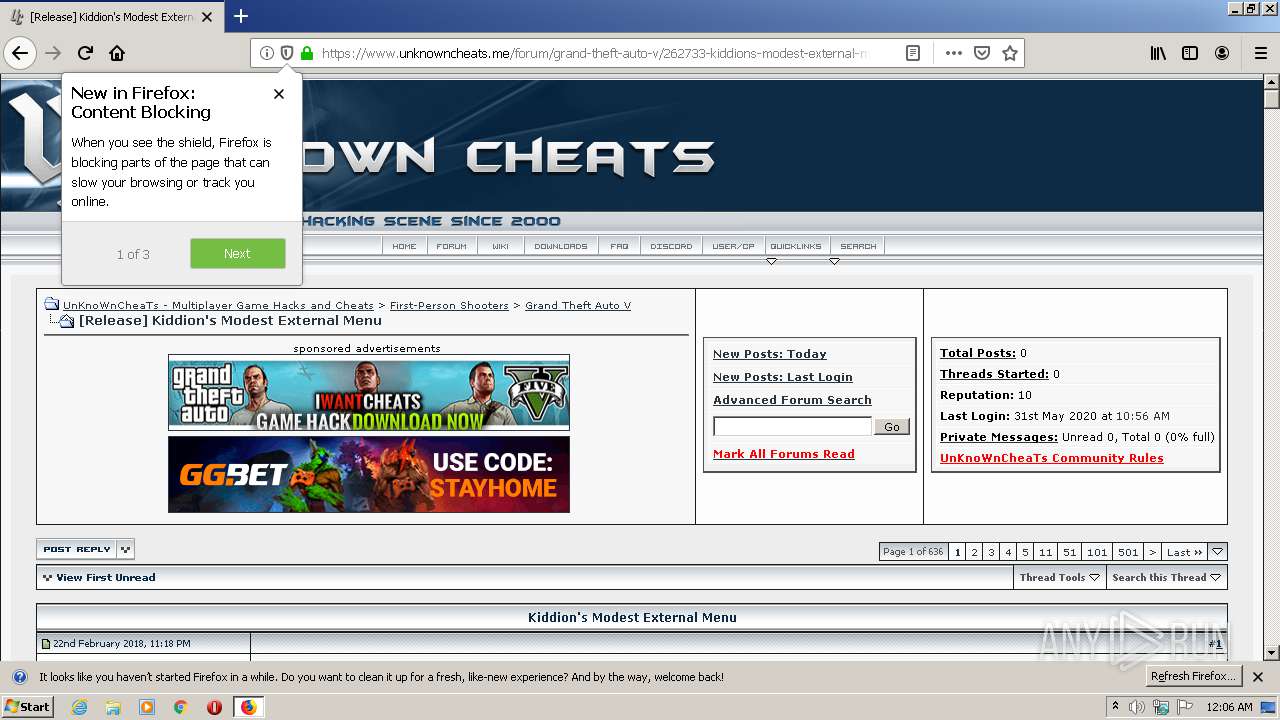The image size is (1280, 720).
Task: Close the Content Blocking tooltip
Action: pyautogui.click(x=279, y=94)
